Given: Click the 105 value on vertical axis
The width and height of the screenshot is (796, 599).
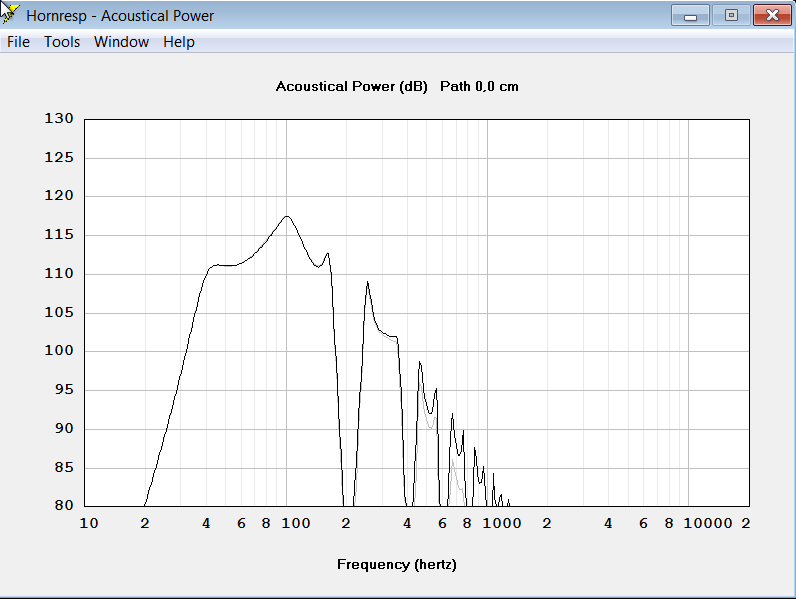Looking at the screenshot, I should click(x=59, y=312).
